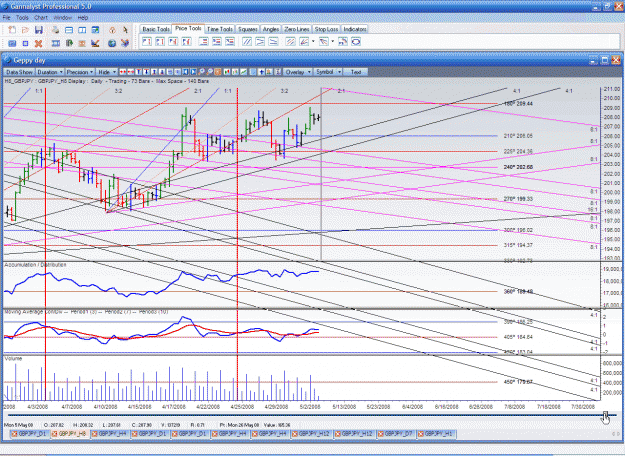Select the GBPJPY_D7 chart tab
This screenshot has height=456, width=625.
(x=397, y=434)
